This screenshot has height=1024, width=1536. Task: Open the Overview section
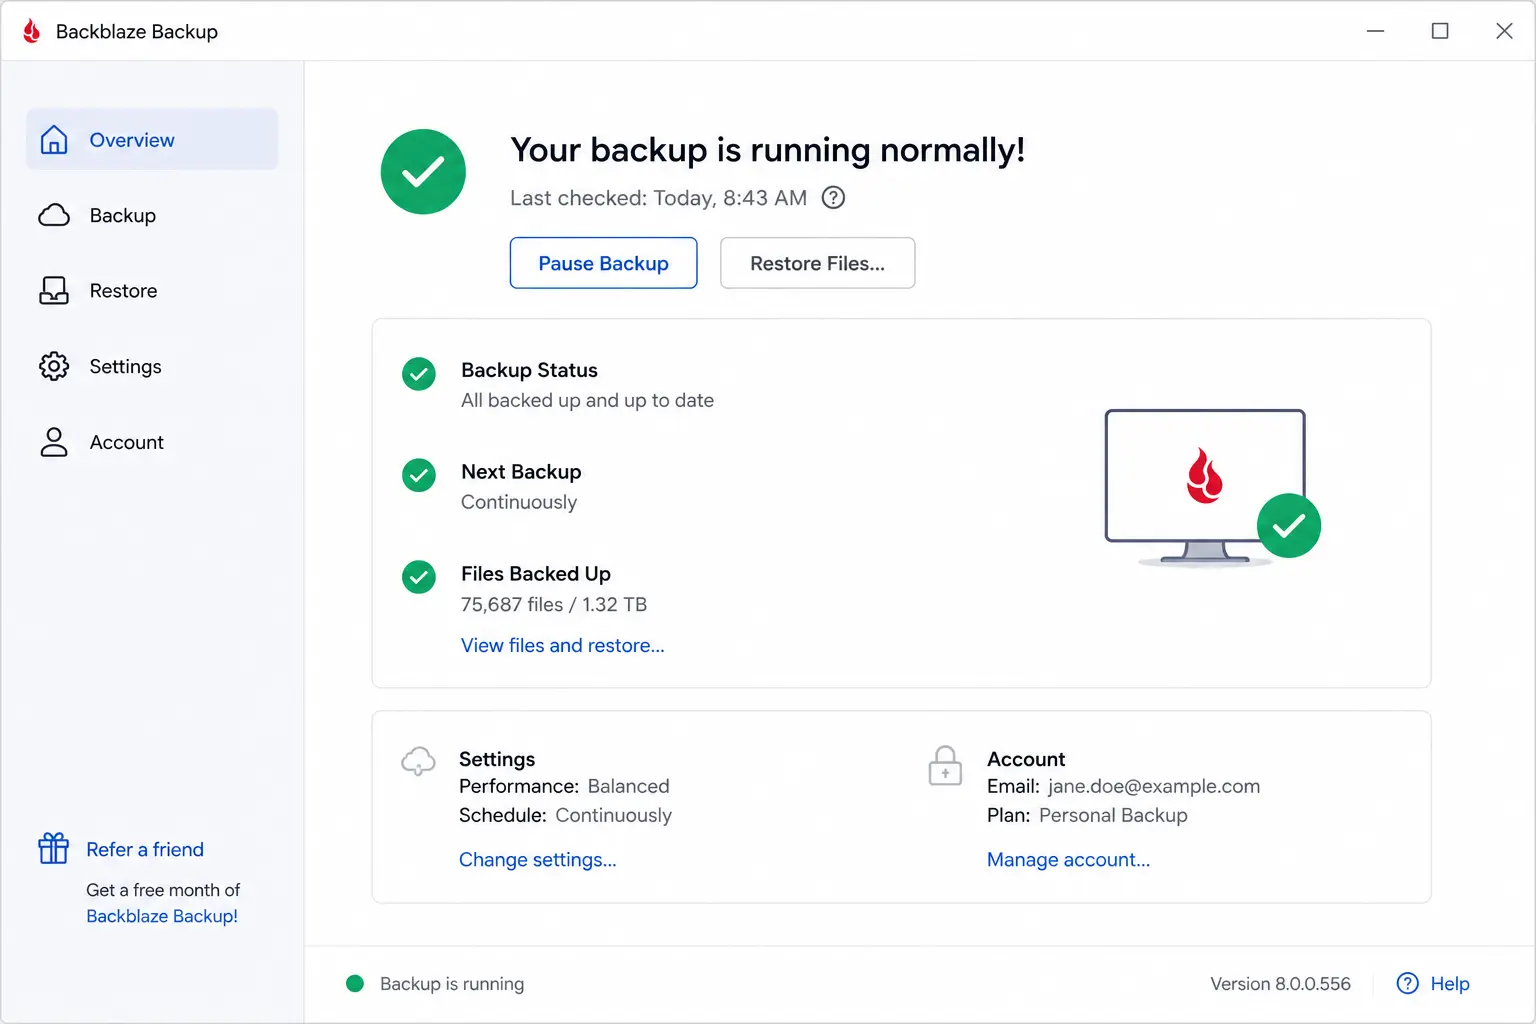(x=152, y=140)
